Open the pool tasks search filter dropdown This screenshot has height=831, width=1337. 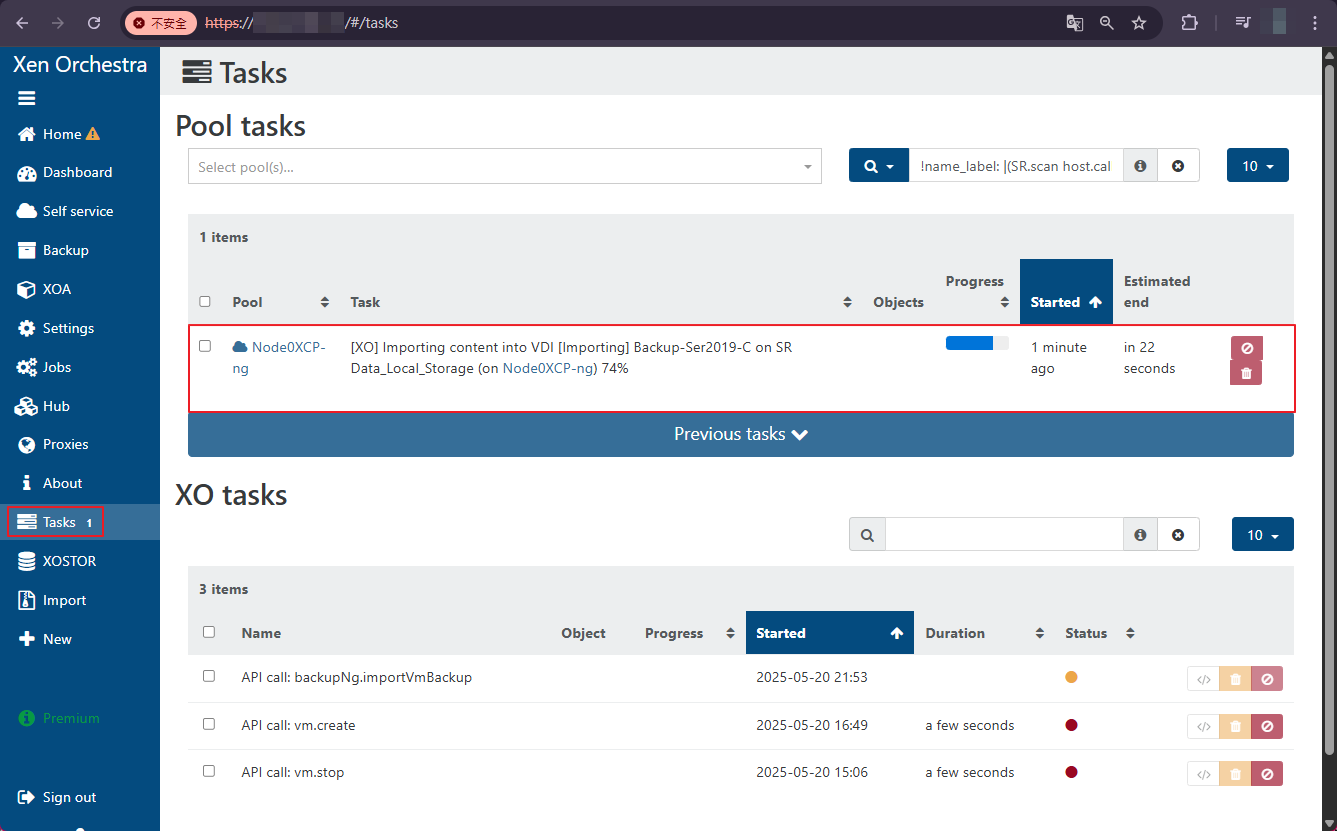[878, 166]
